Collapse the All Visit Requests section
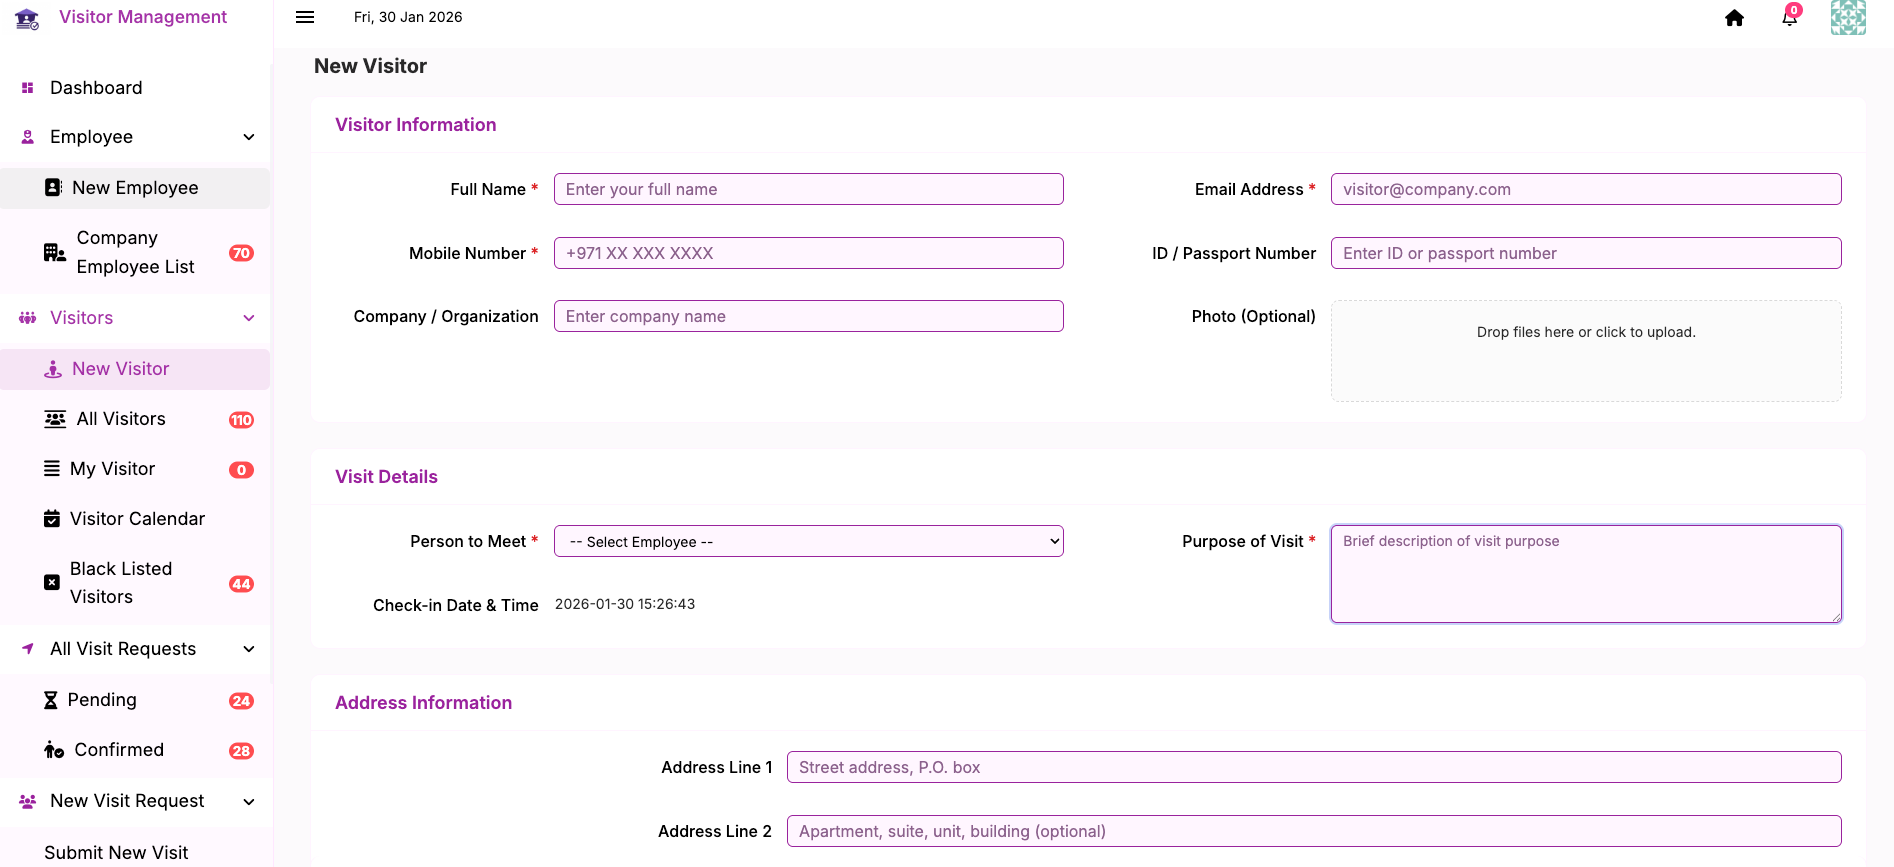Screen dimensions: 1894x867 tap(249, 649)
